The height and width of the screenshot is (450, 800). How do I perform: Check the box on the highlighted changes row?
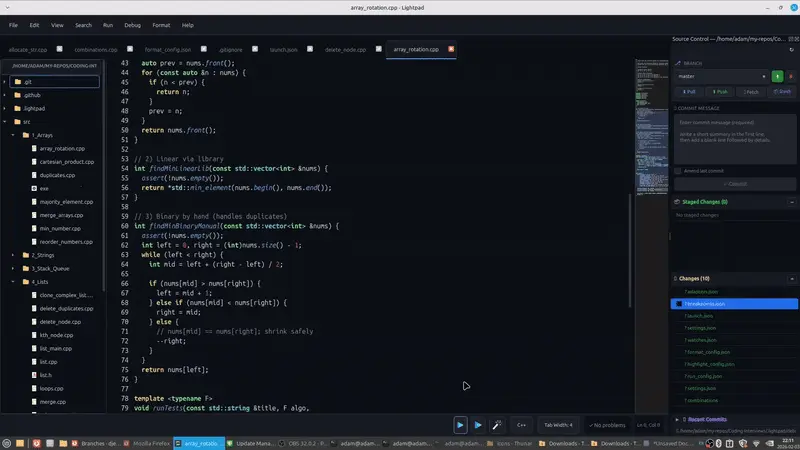coord(679,304)
